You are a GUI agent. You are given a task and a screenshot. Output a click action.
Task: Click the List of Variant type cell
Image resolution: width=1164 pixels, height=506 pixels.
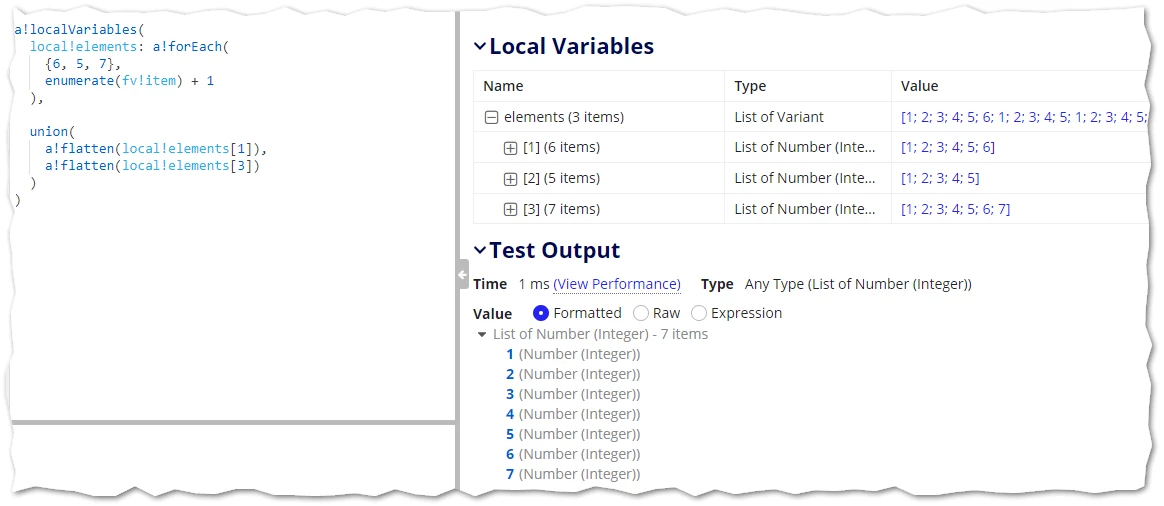[779, 117]
